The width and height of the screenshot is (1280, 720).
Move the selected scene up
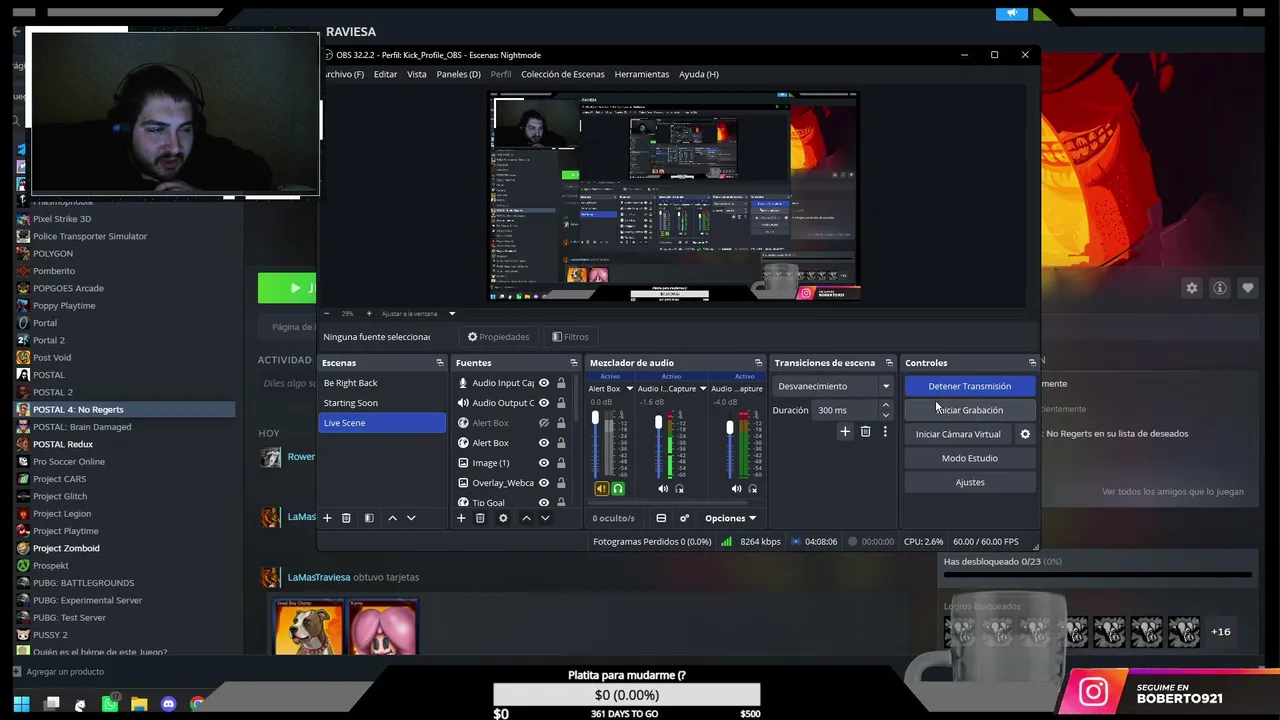(x=392, y=518)
